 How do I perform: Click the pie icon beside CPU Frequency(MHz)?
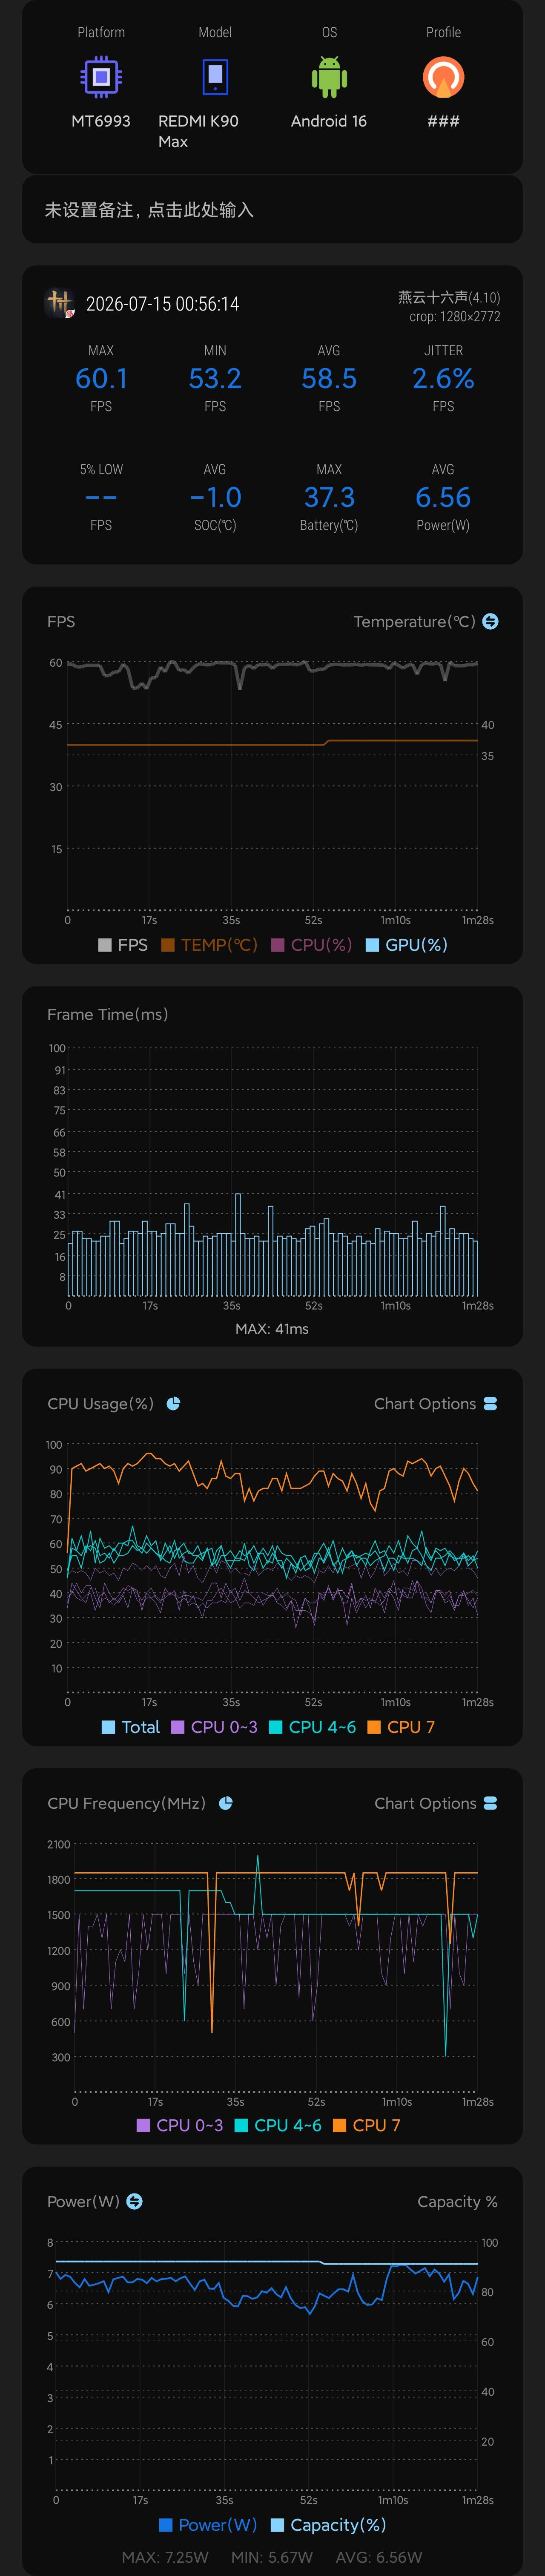(226, 1802)
